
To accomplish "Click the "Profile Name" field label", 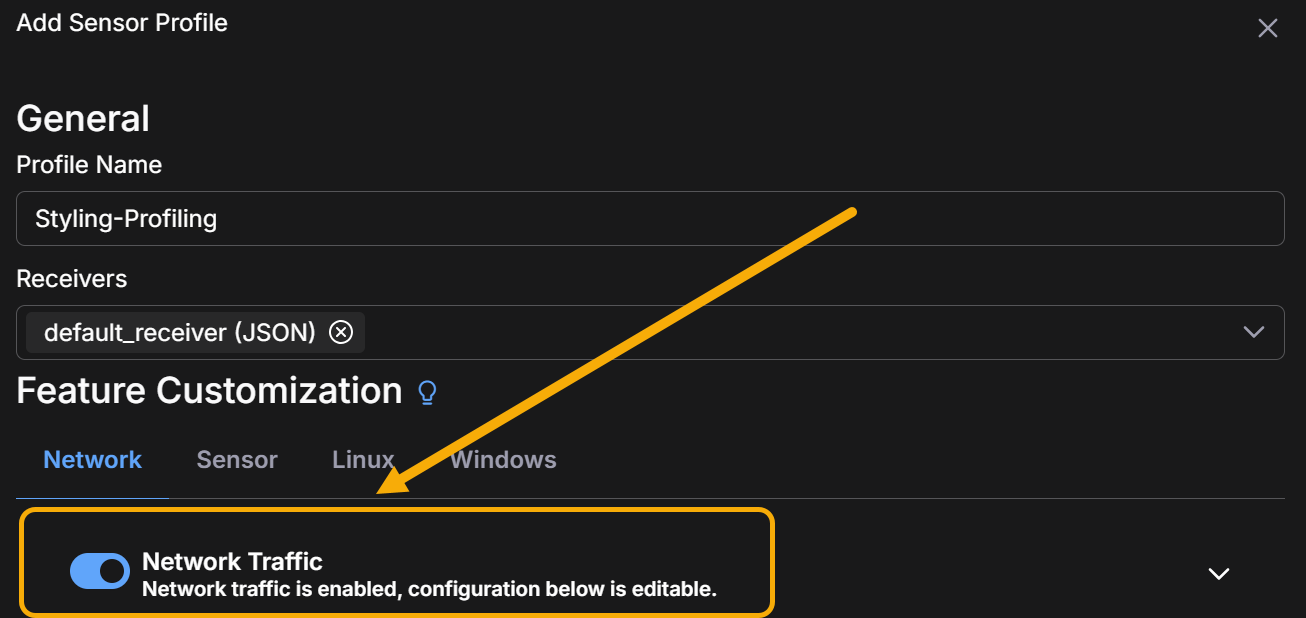I will coord(89,164).
